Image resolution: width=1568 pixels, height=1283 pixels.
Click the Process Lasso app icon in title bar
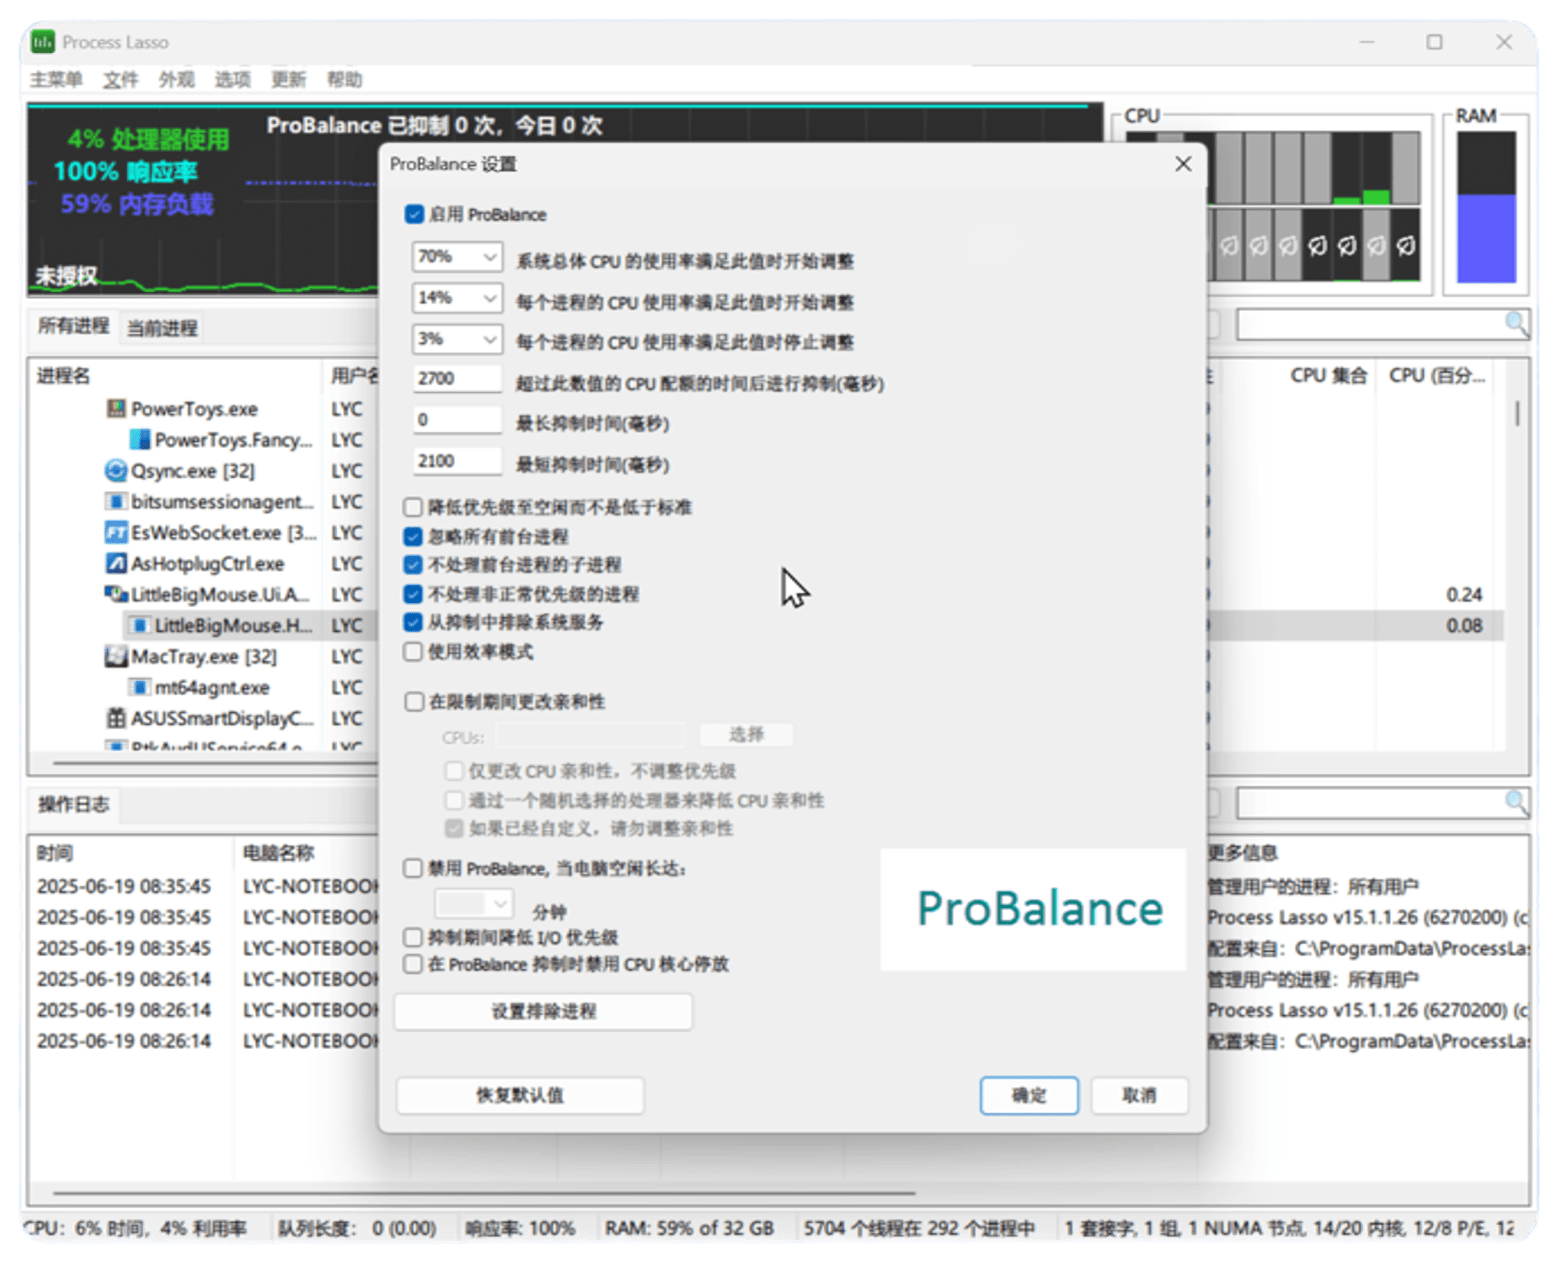[43, 42]
